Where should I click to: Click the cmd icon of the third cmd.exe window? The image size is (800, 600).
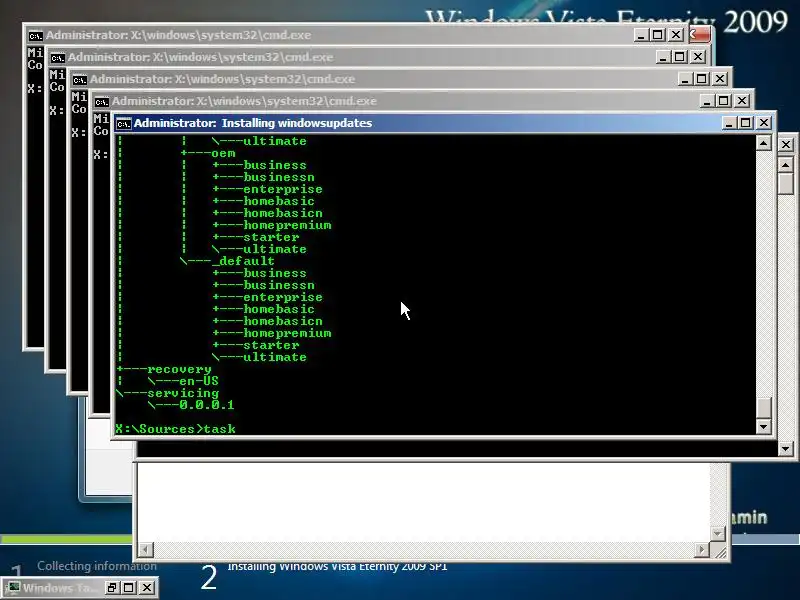tap(79, 80)
